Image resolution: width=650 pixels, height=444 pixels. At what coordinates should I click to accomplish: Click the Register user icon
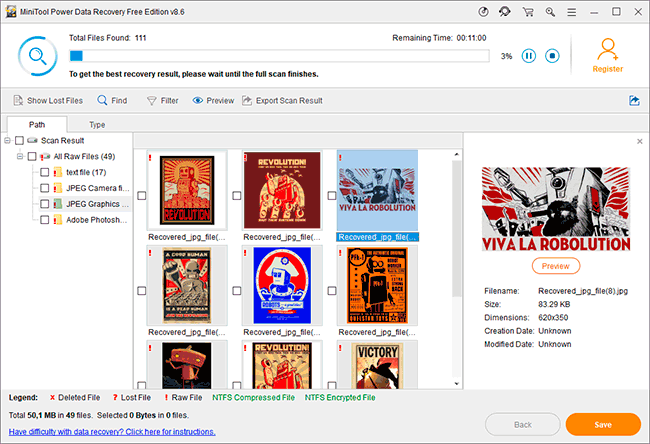(608, 49)
